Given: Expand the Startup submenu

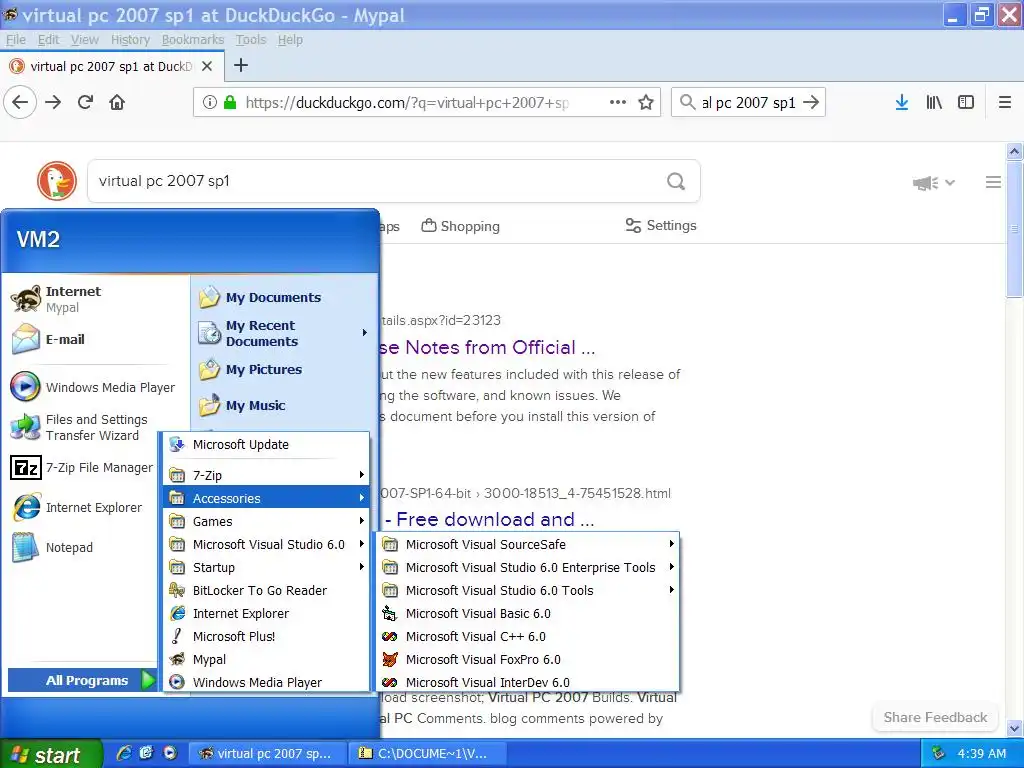Looking at the screenshot, I should pos(266,567).
